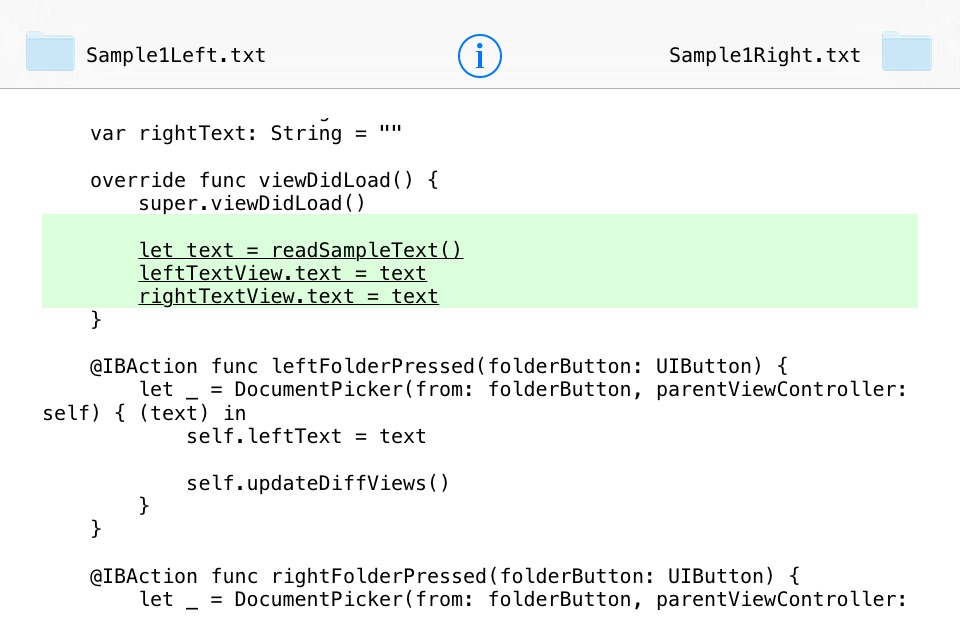960x640 pixels.
Task: Open the right folder icon
Action: 907,51
